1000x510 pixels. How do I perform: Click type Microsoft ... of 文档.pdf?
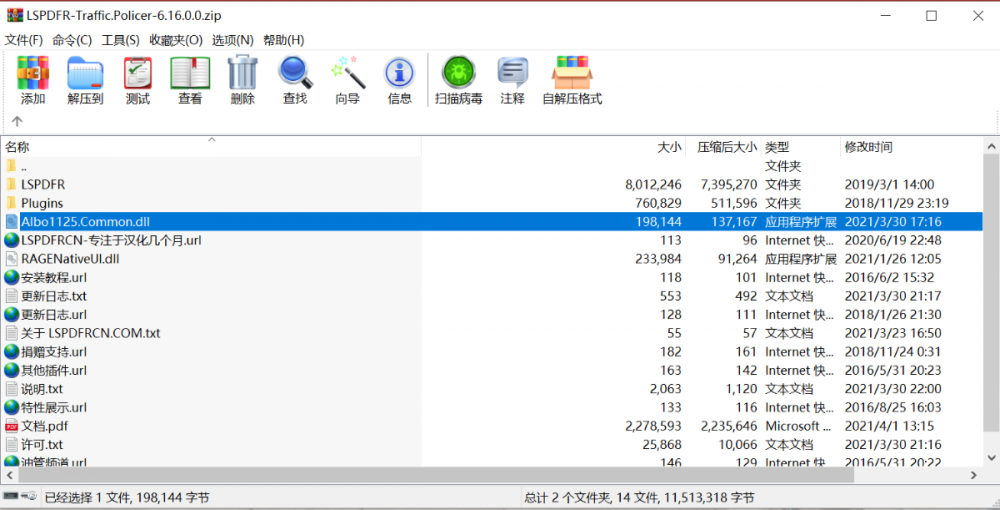[x=798, y=426]
